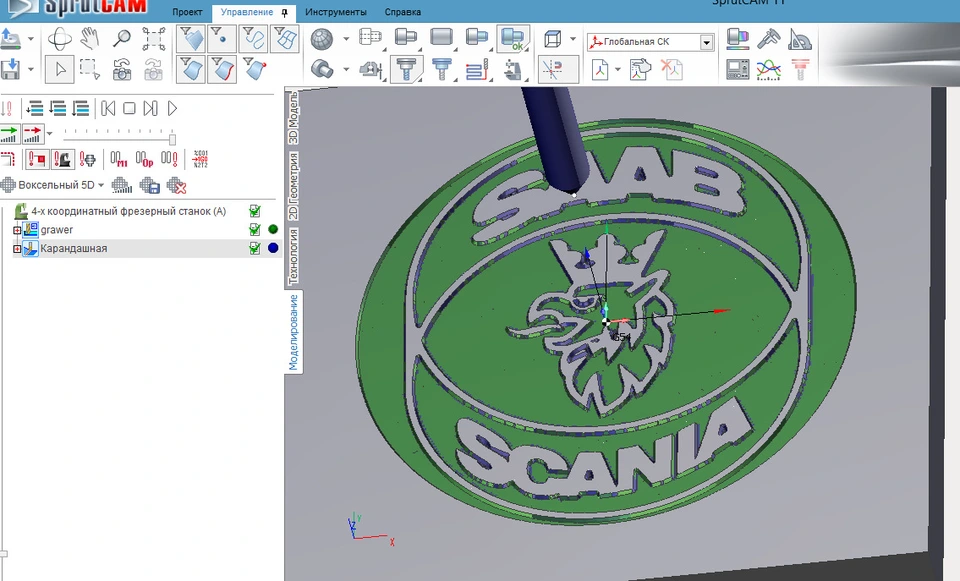This screenshot has width=960, height=581.
Task: Toggle the 4-х координатный станок checkmark
Action: click(255, 211)
